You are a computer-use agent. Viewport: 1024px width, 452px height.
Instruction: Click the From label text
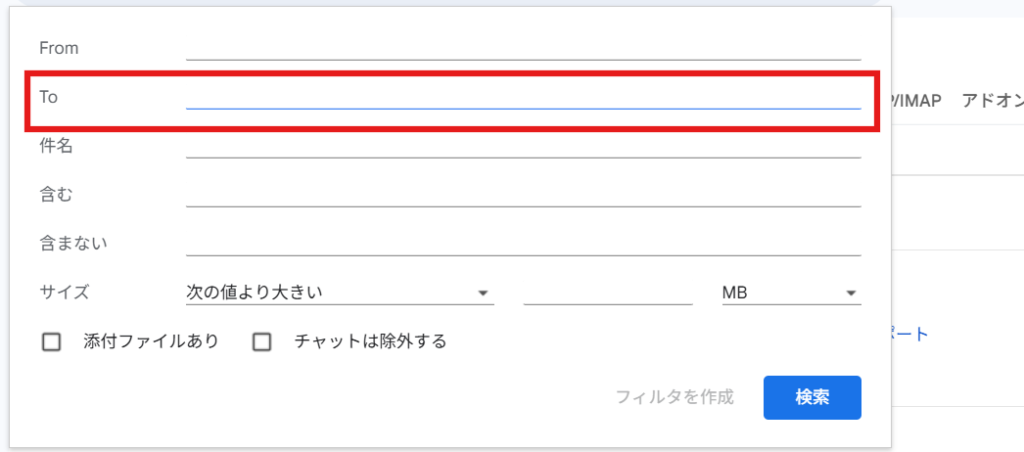(58, 48)
